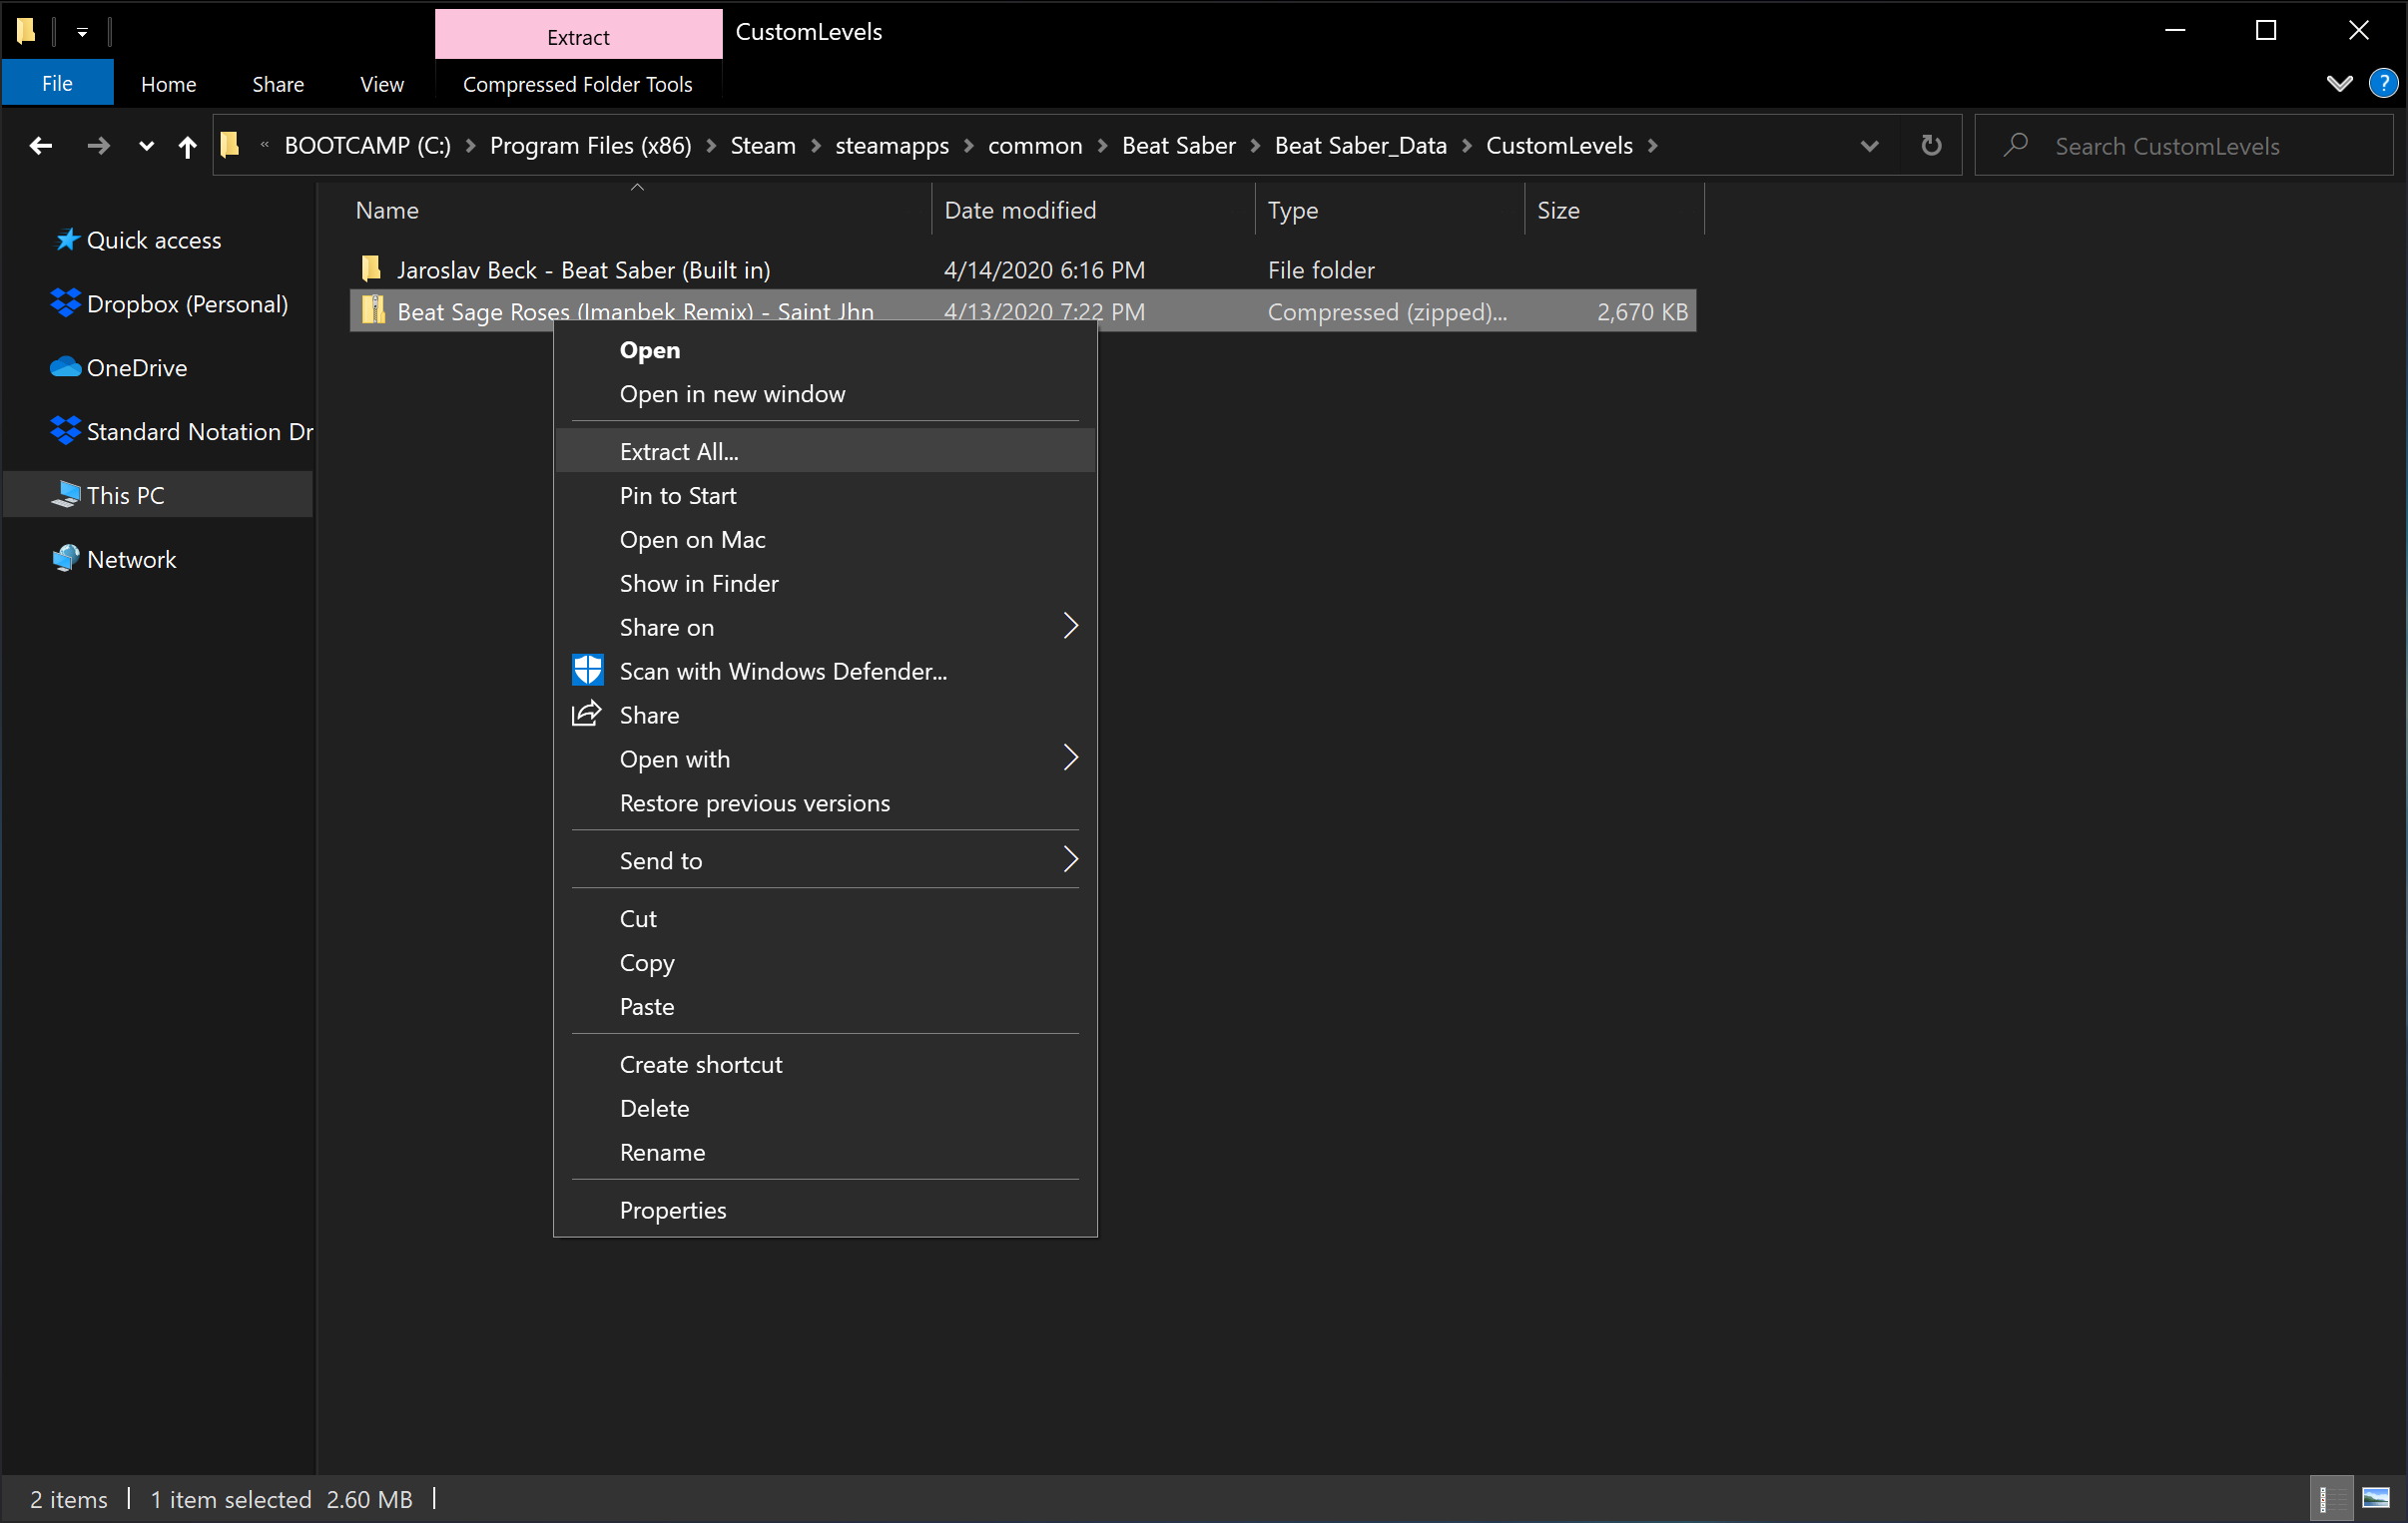Expand the Send to submenu arrow
This screenshot has width=2408, height=1523.
(x=1067, y=859)
